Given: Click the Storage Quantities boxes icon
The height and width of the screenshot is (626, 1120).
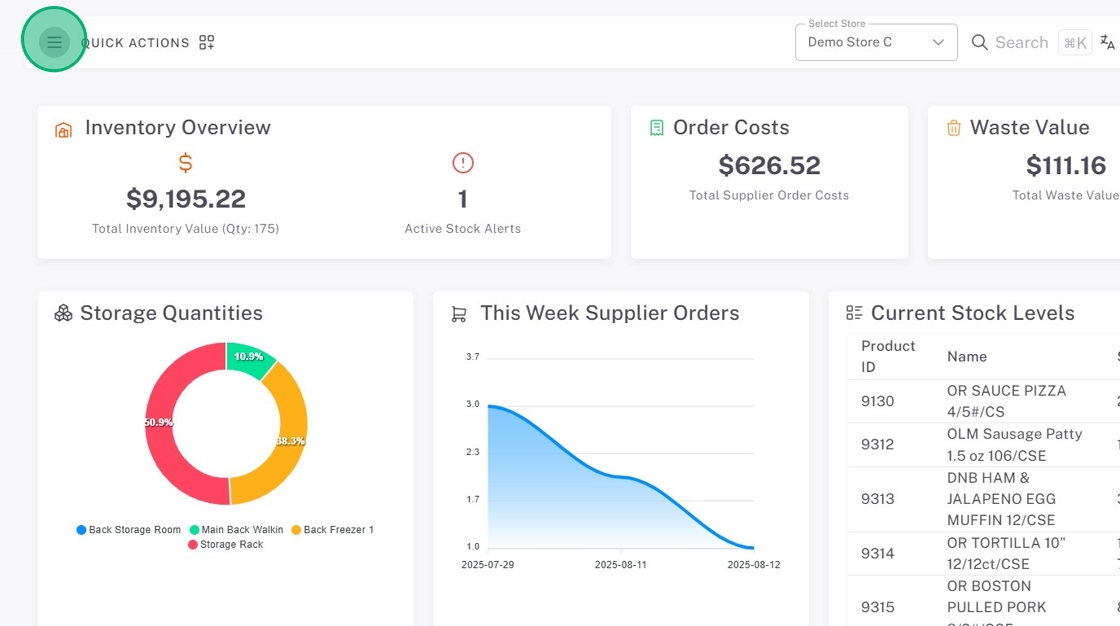Looking at the screenshot, I should click(x=63, y=314).
